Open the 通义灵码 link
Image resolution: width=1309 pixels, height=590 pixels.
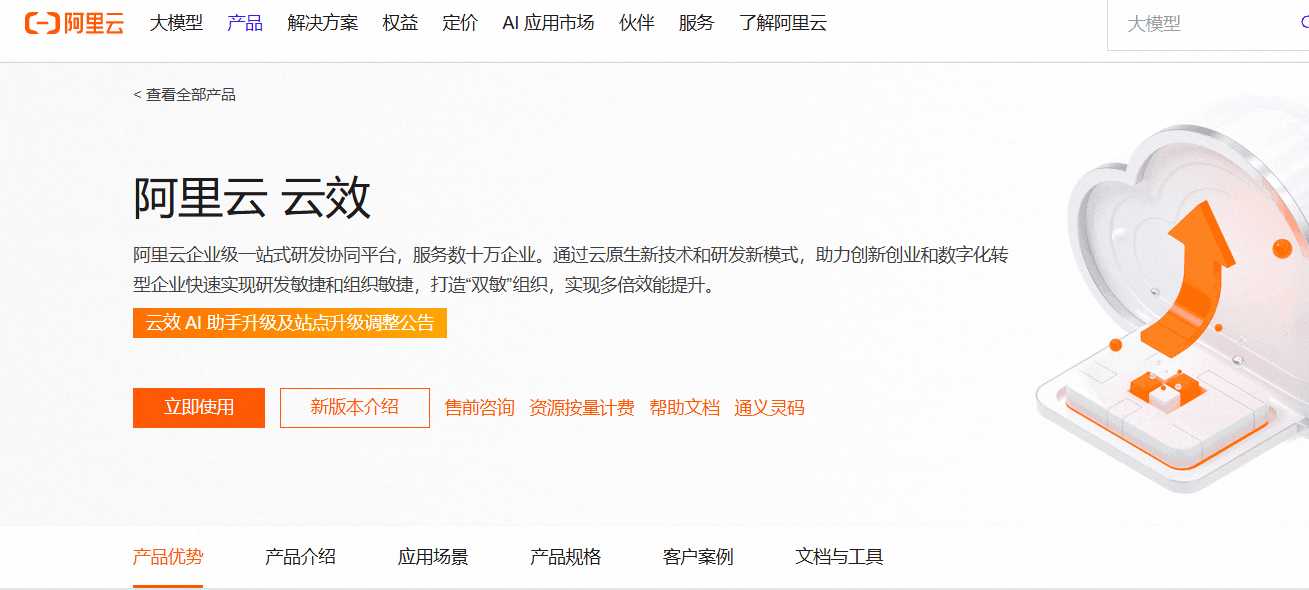click(769, 408)
